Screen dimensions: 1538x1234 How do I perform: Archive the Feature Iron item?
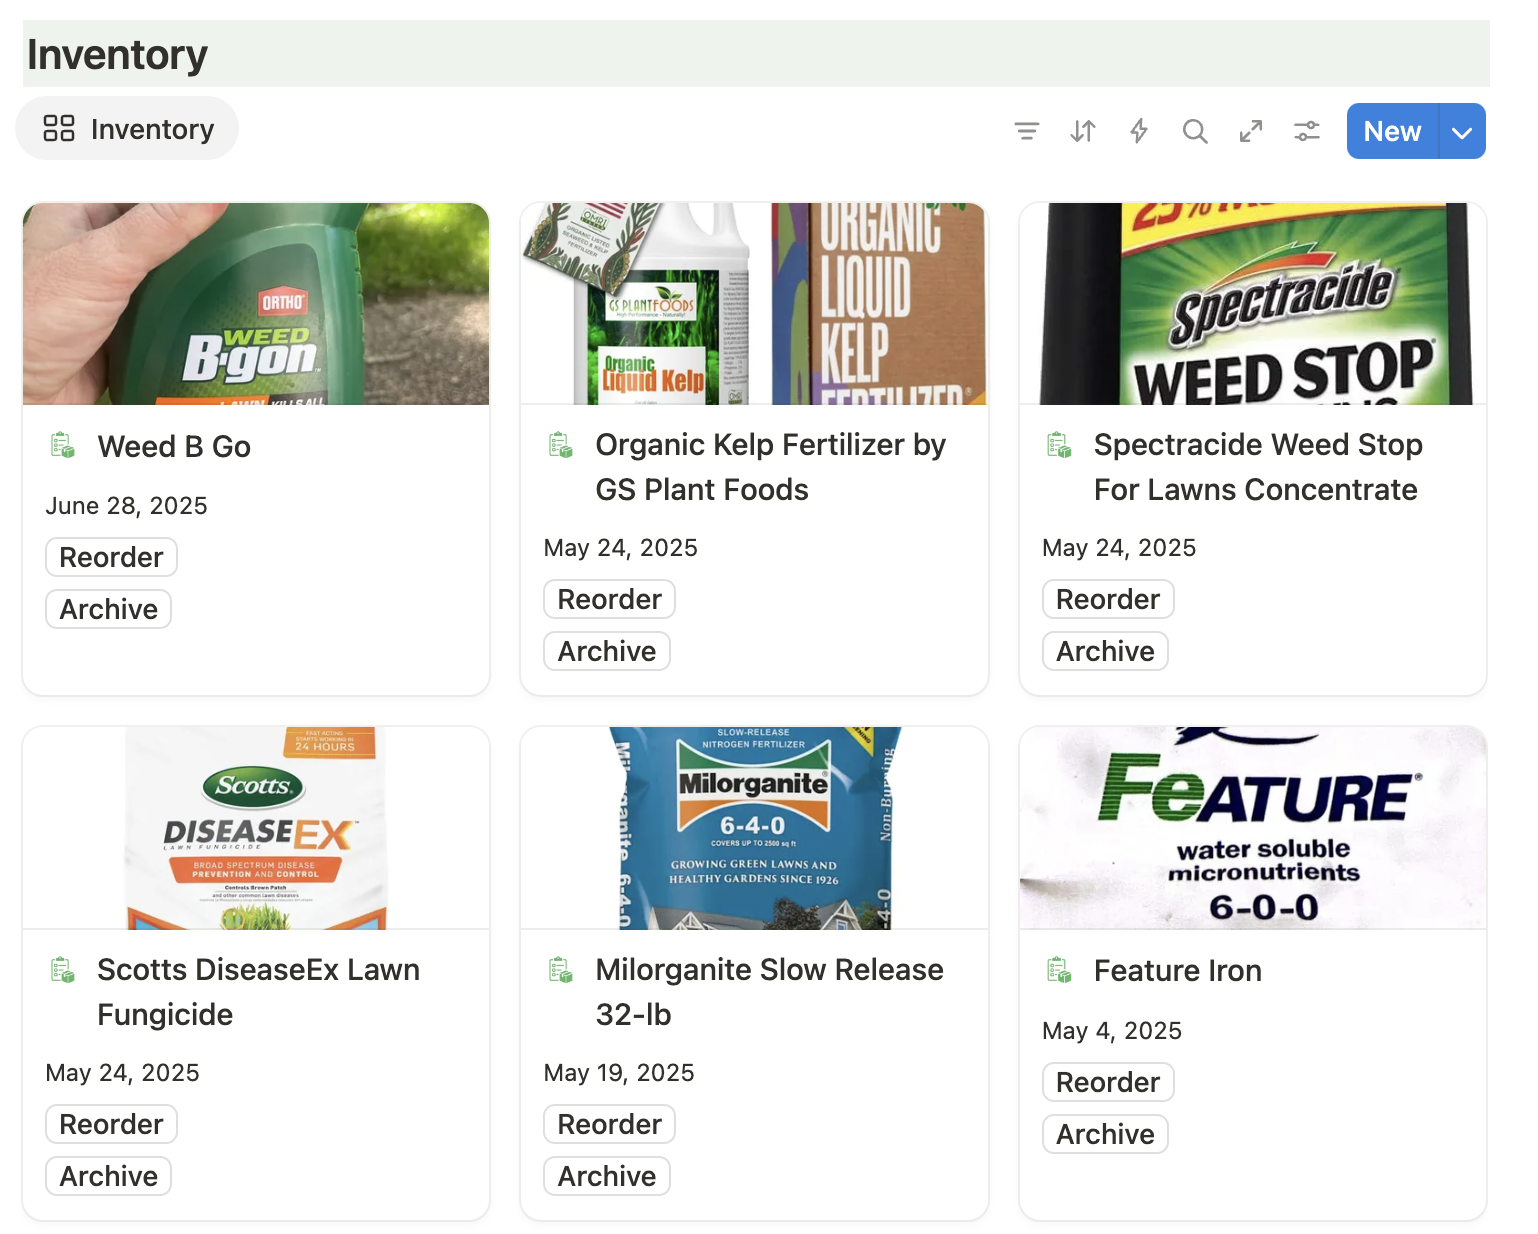1105,1134
